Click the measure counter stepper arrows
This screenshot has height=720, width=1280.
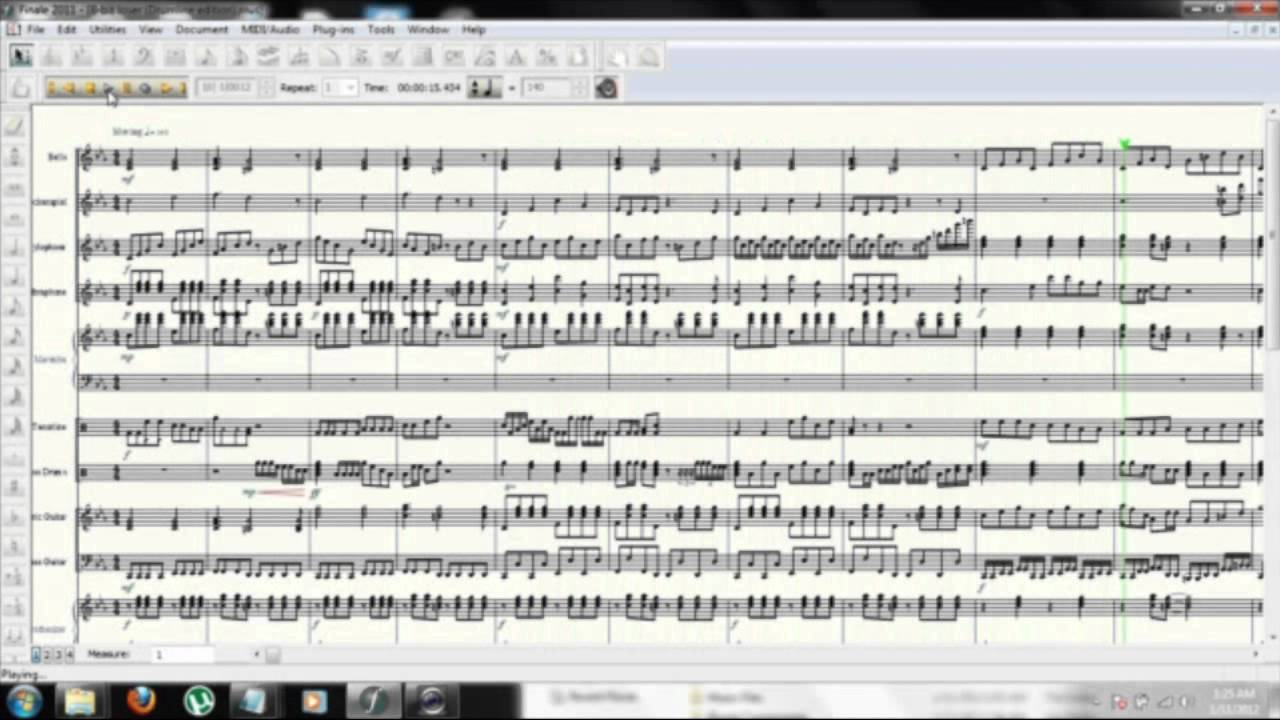click(x=268, y=88)
